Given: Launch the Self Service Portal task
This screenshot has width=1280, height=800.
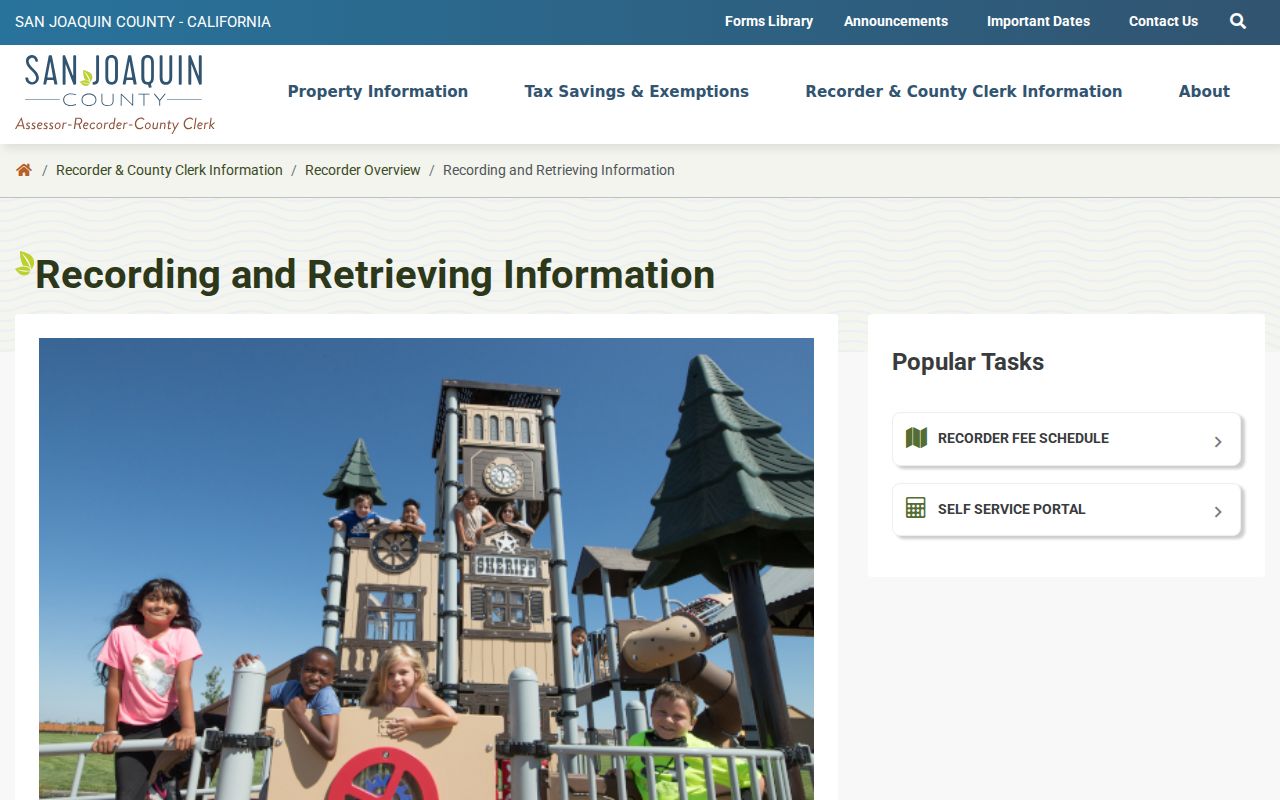Looking at the screenshot, I should (x=1067, y=510).
